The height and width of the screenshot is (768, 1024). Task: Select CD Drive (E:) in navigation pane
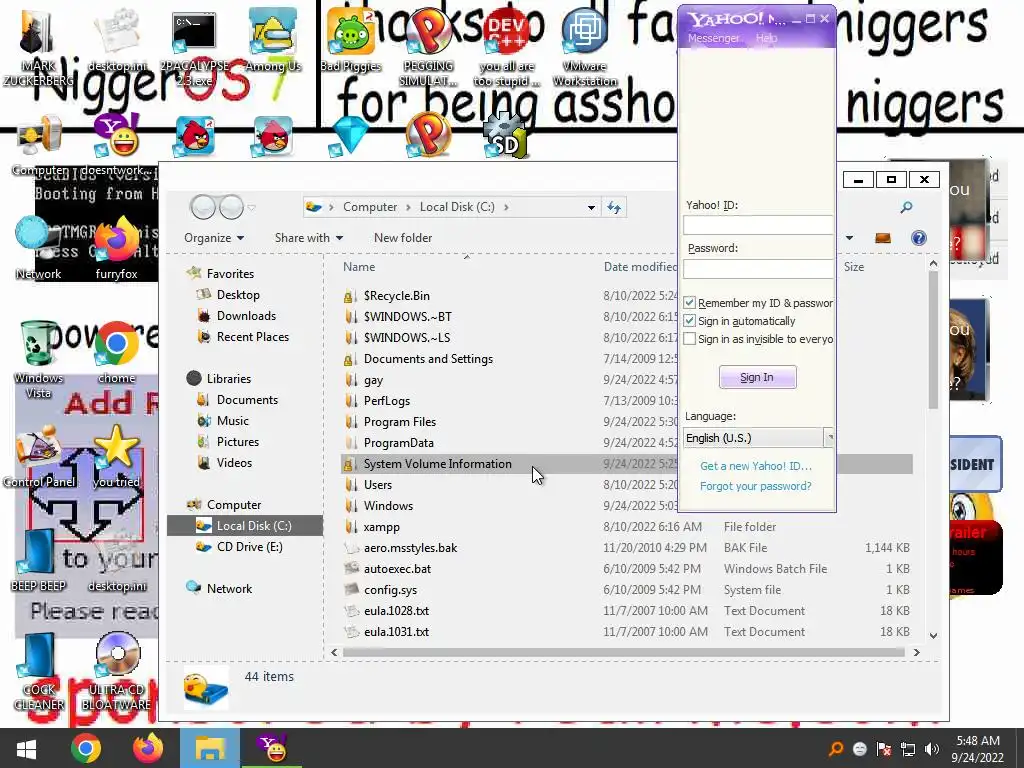pos(249,547)
